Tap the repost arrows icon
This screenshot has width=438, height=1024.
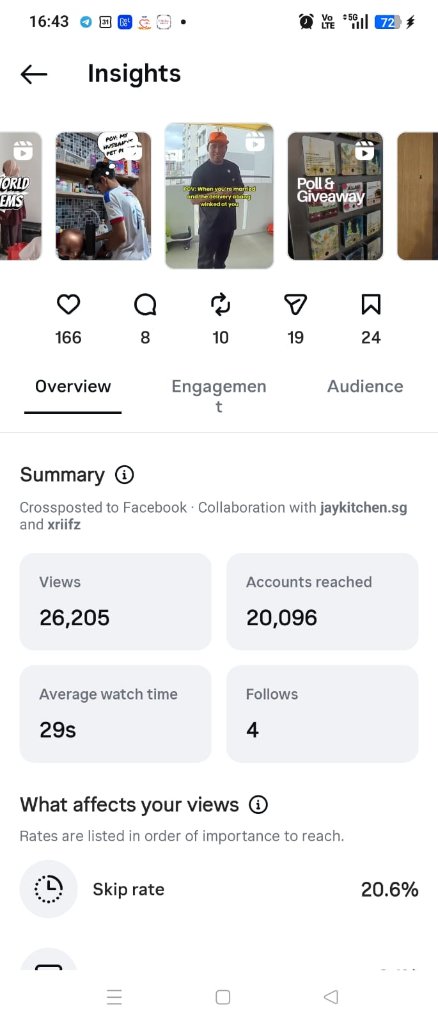221,304
